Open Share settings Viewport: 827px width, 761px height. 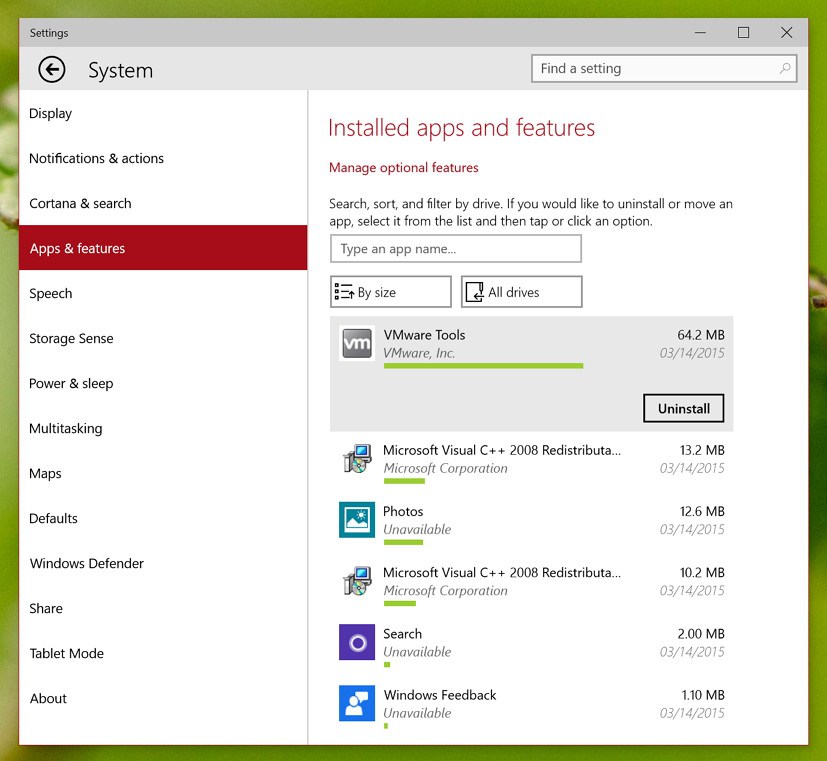[x=163, y=608]
